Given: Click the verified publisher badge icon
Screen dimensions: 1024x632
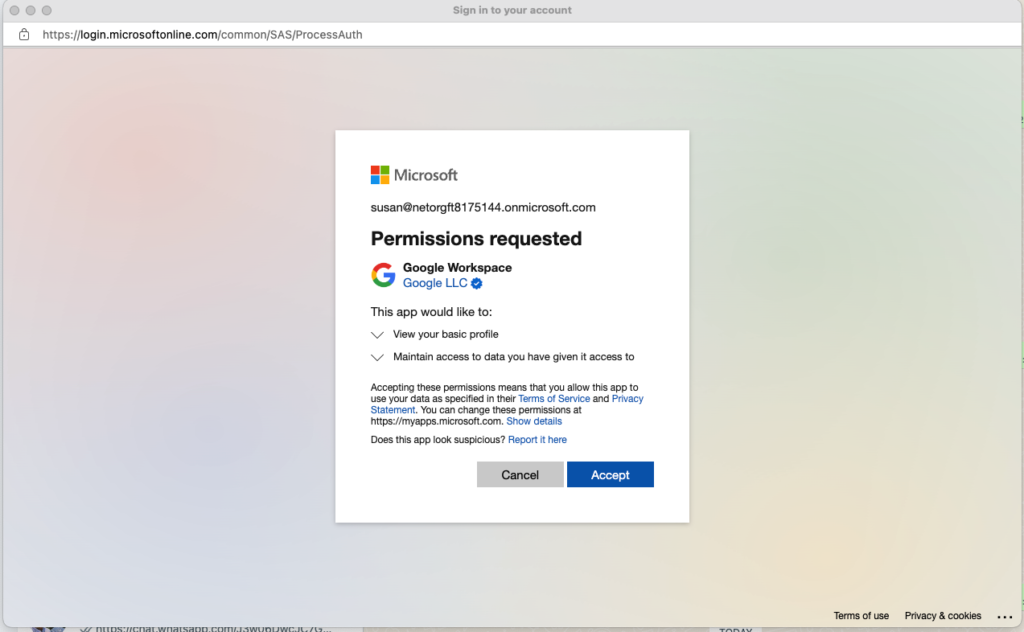Looking at the screenshot, I should [x=477, y=283].
